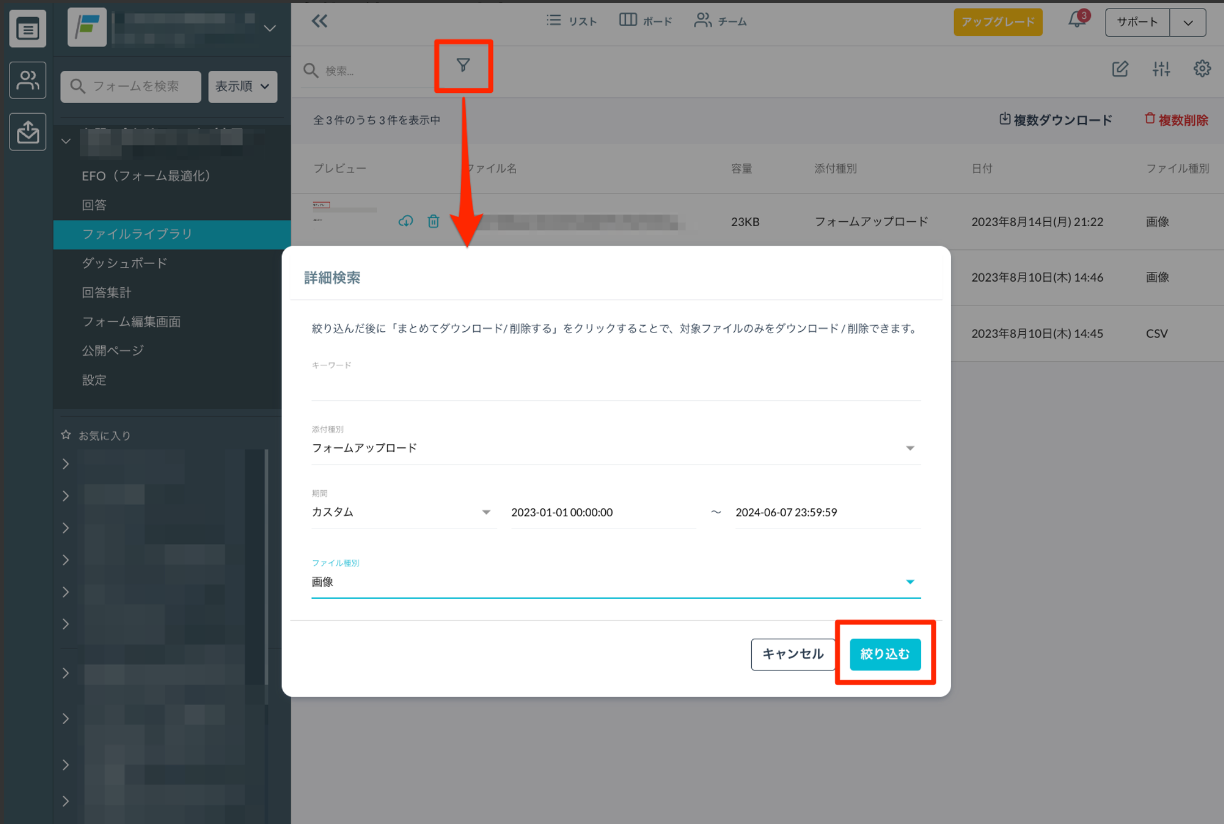Click the サポート button

pos(1137,22)
